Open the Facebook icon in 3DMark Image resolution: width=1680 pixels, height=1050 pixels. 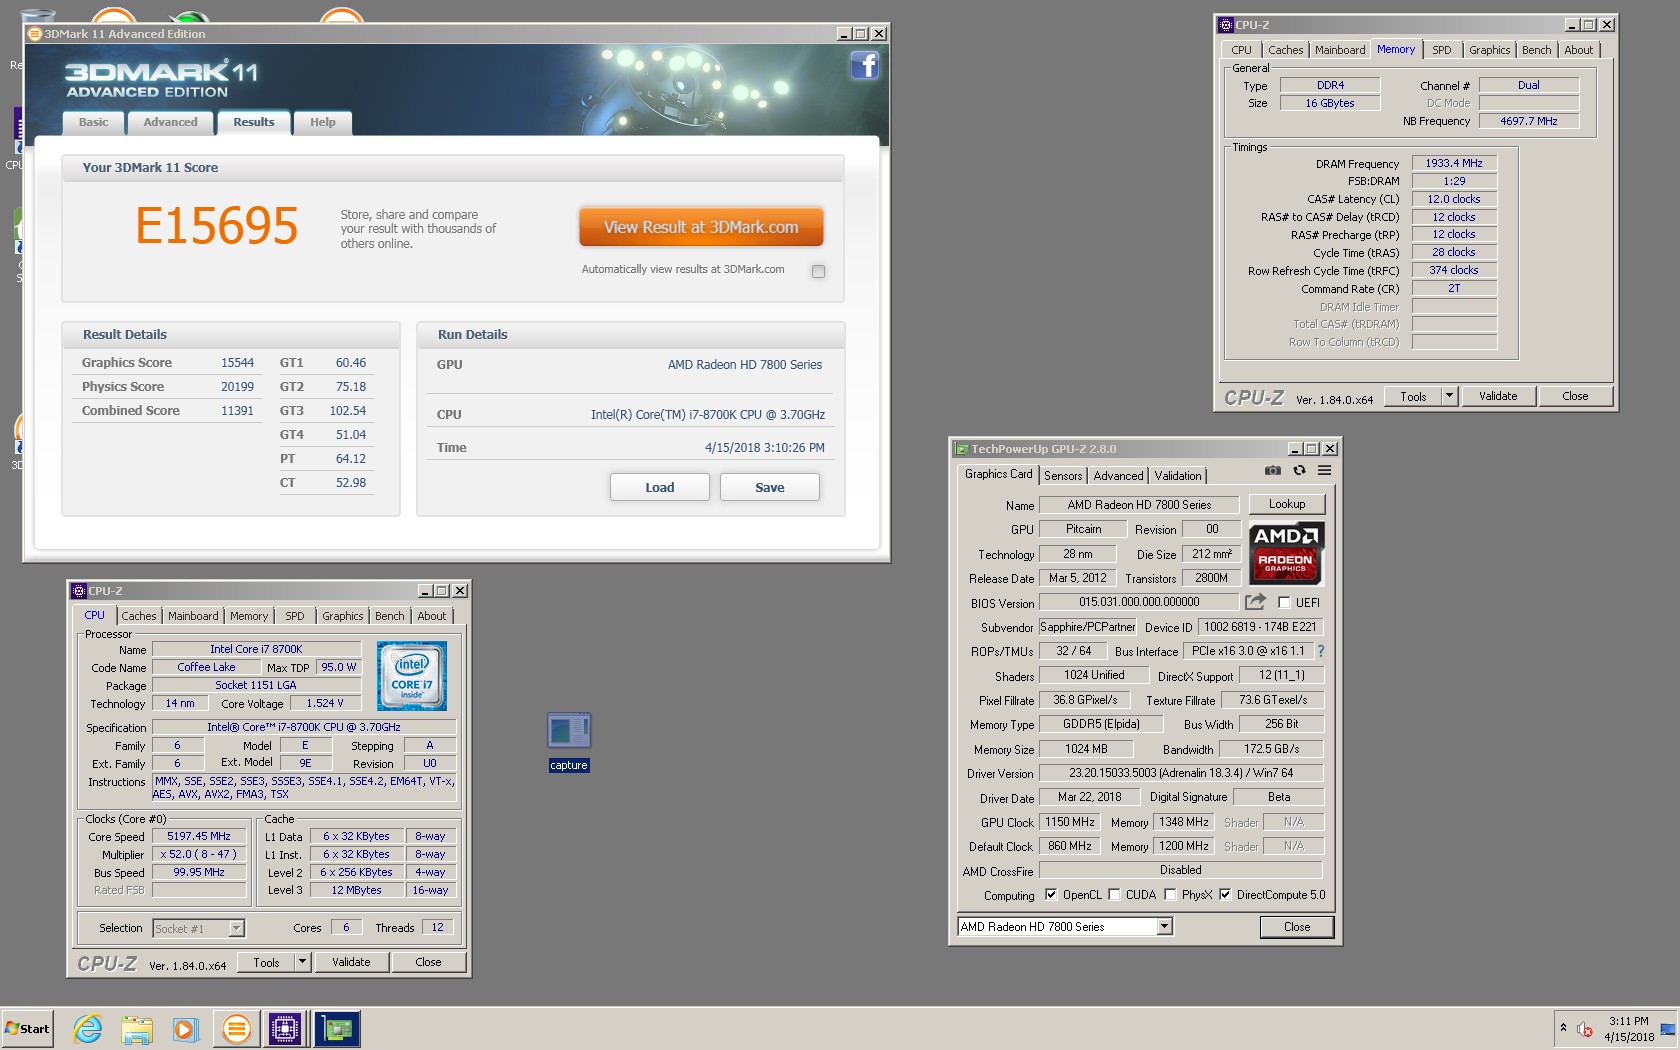pyautogui.click(x=864, y=66)
